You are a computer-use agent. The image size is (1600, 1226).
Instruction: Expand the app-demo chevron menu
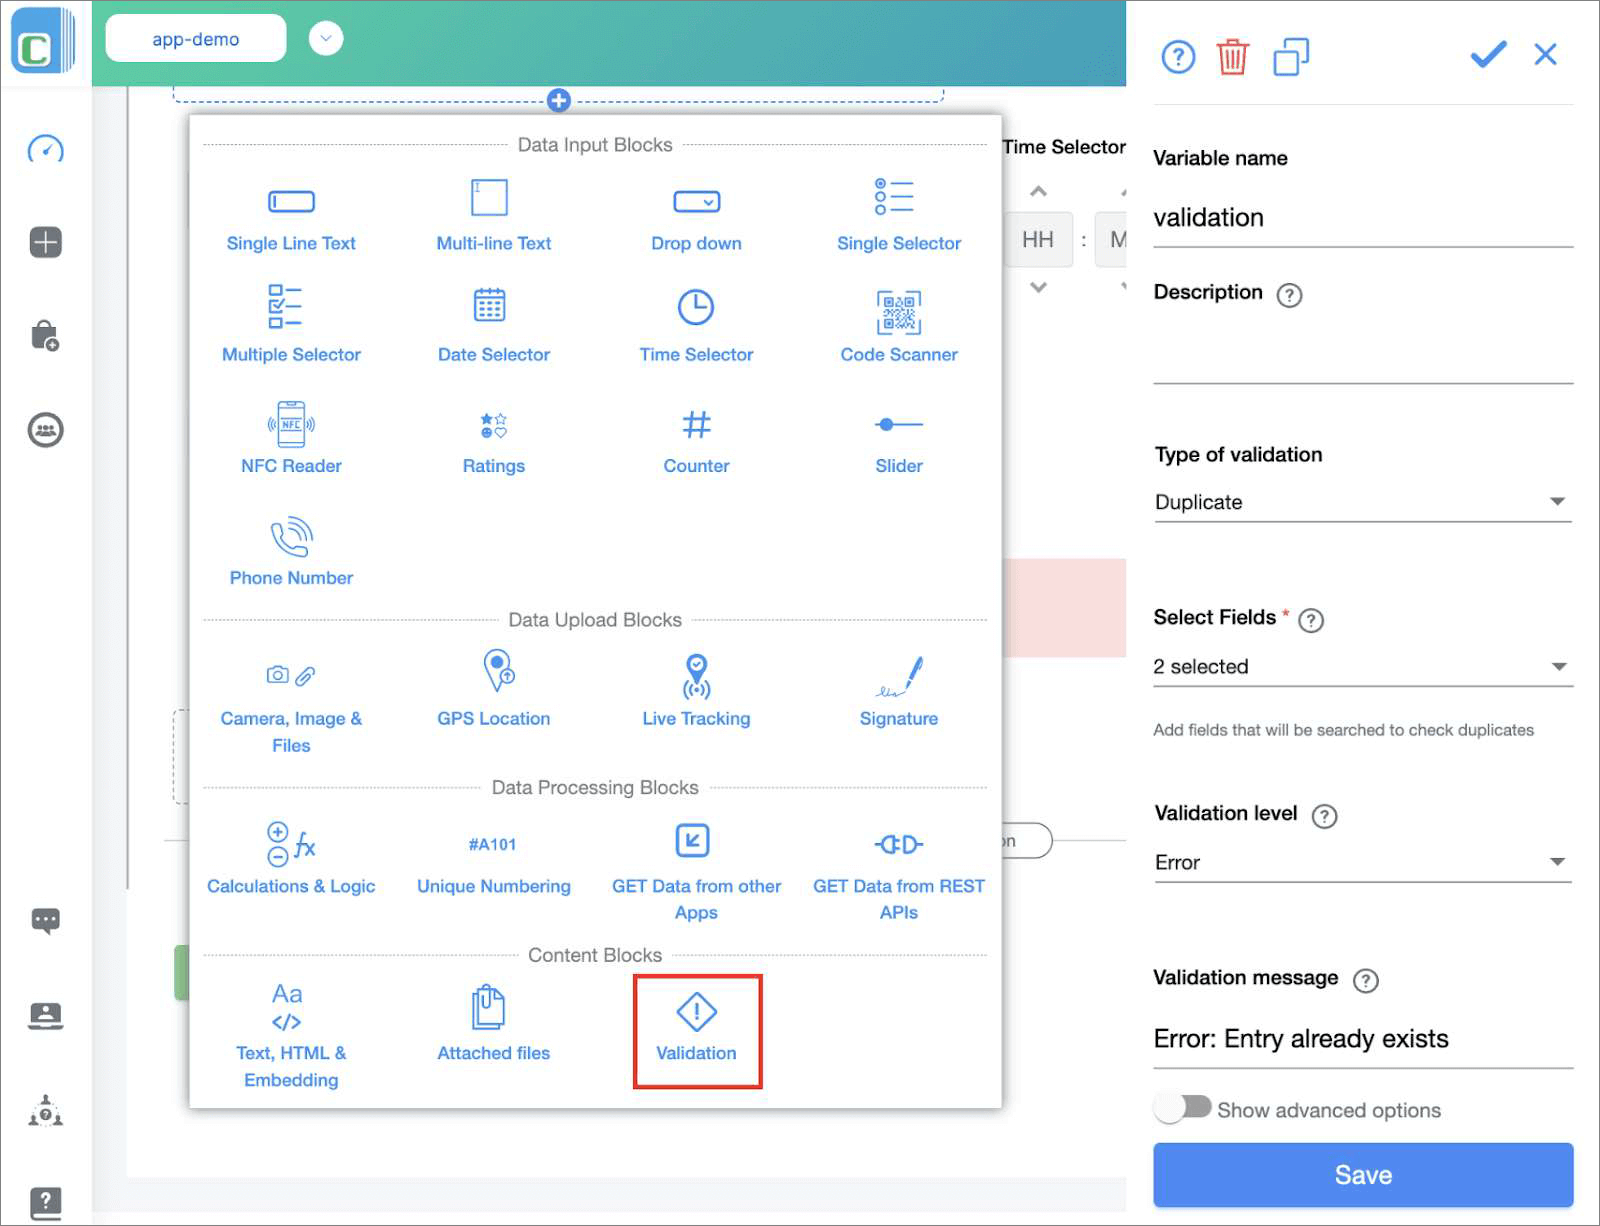324,38
